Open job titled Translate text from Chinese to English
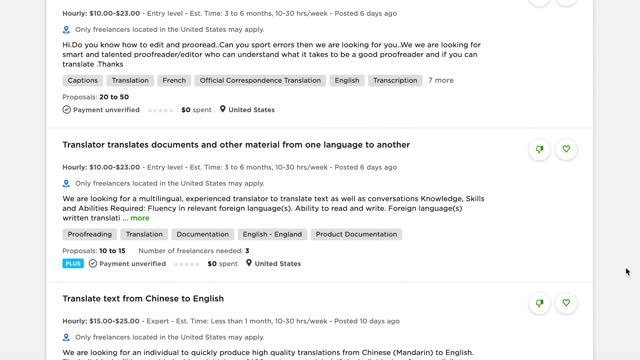The height and width of the screenshot is (360, 640). point(143,299)
